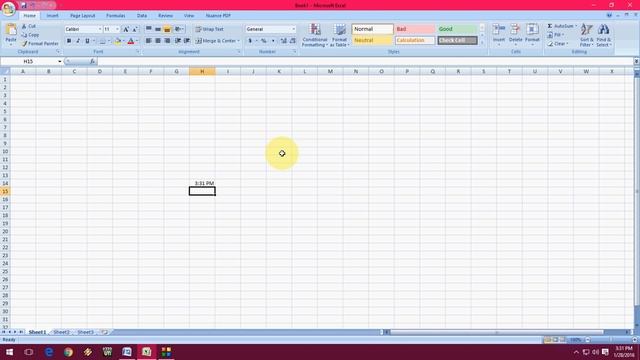Open the Fill dropdown
The width and height of the screenshot is (640, 360).
click(556, 35)
